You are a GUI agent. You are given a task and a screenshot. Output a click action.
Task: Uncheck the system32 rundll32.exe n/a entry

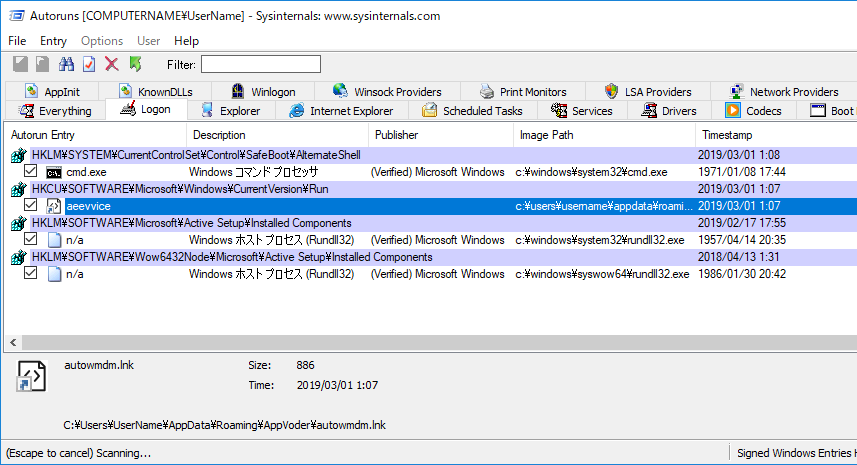(x=31, y=239)
